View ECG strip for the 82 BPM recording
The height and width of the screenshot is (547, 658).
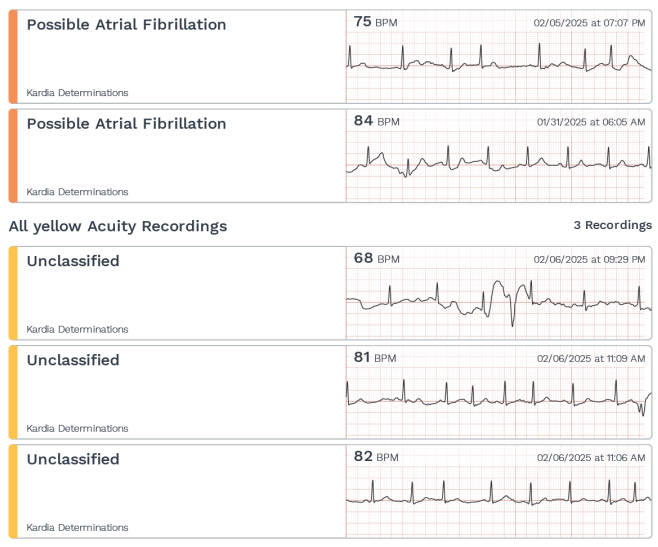499,493
